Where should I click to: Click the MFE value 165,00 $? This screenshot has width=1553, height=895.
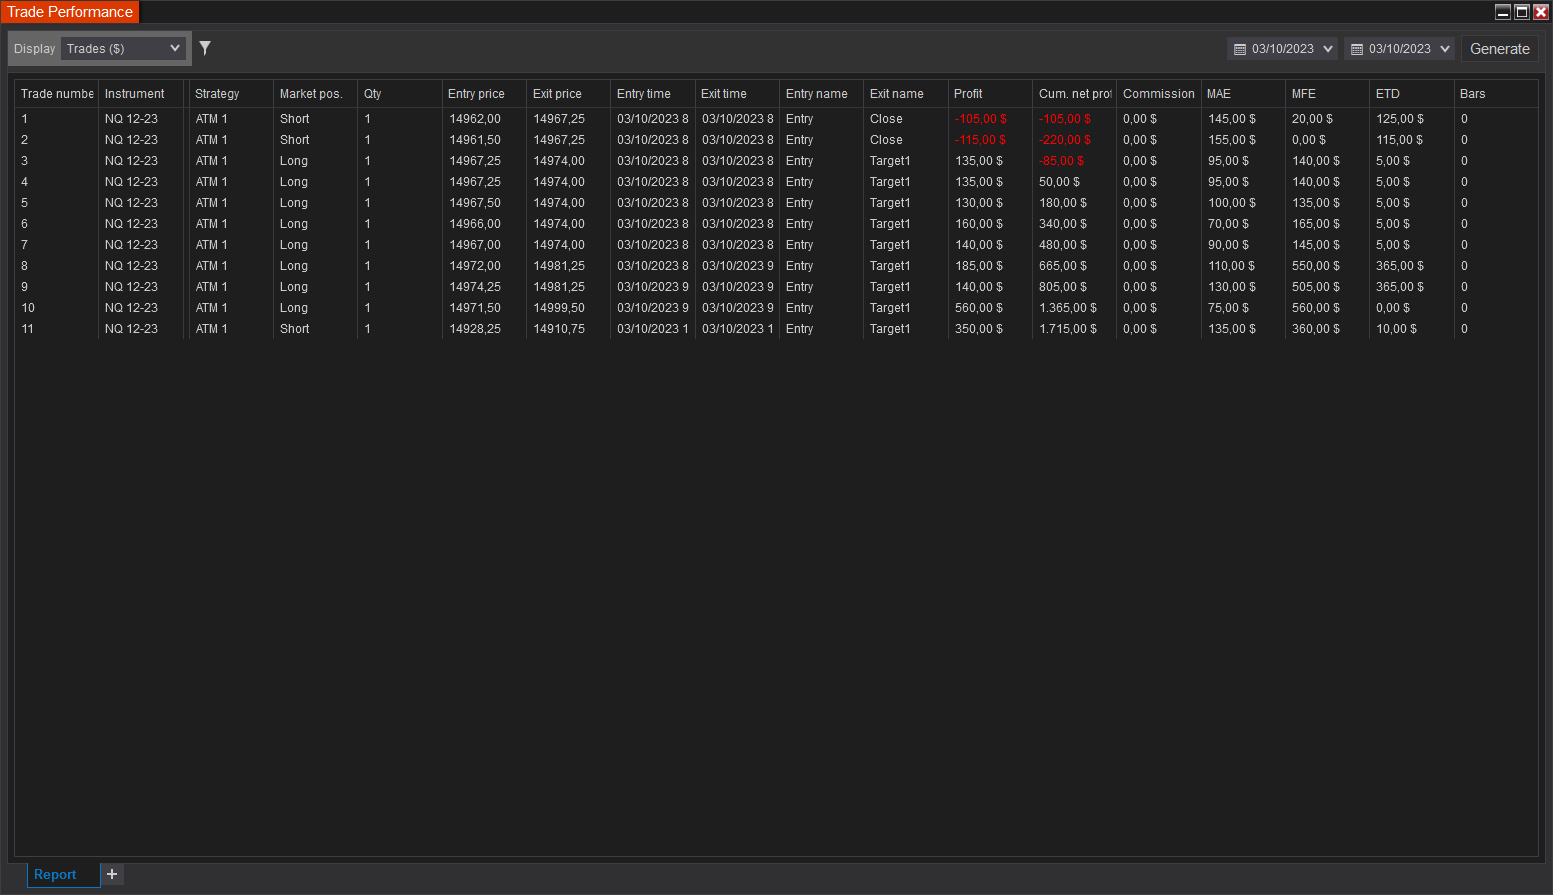[1316, 224]
